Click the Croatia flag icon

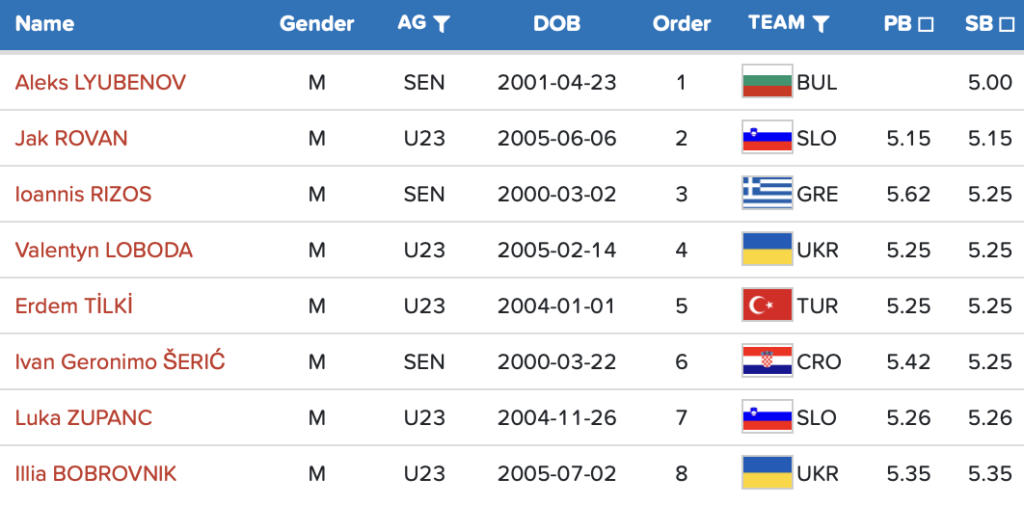(x=767, y=362)
